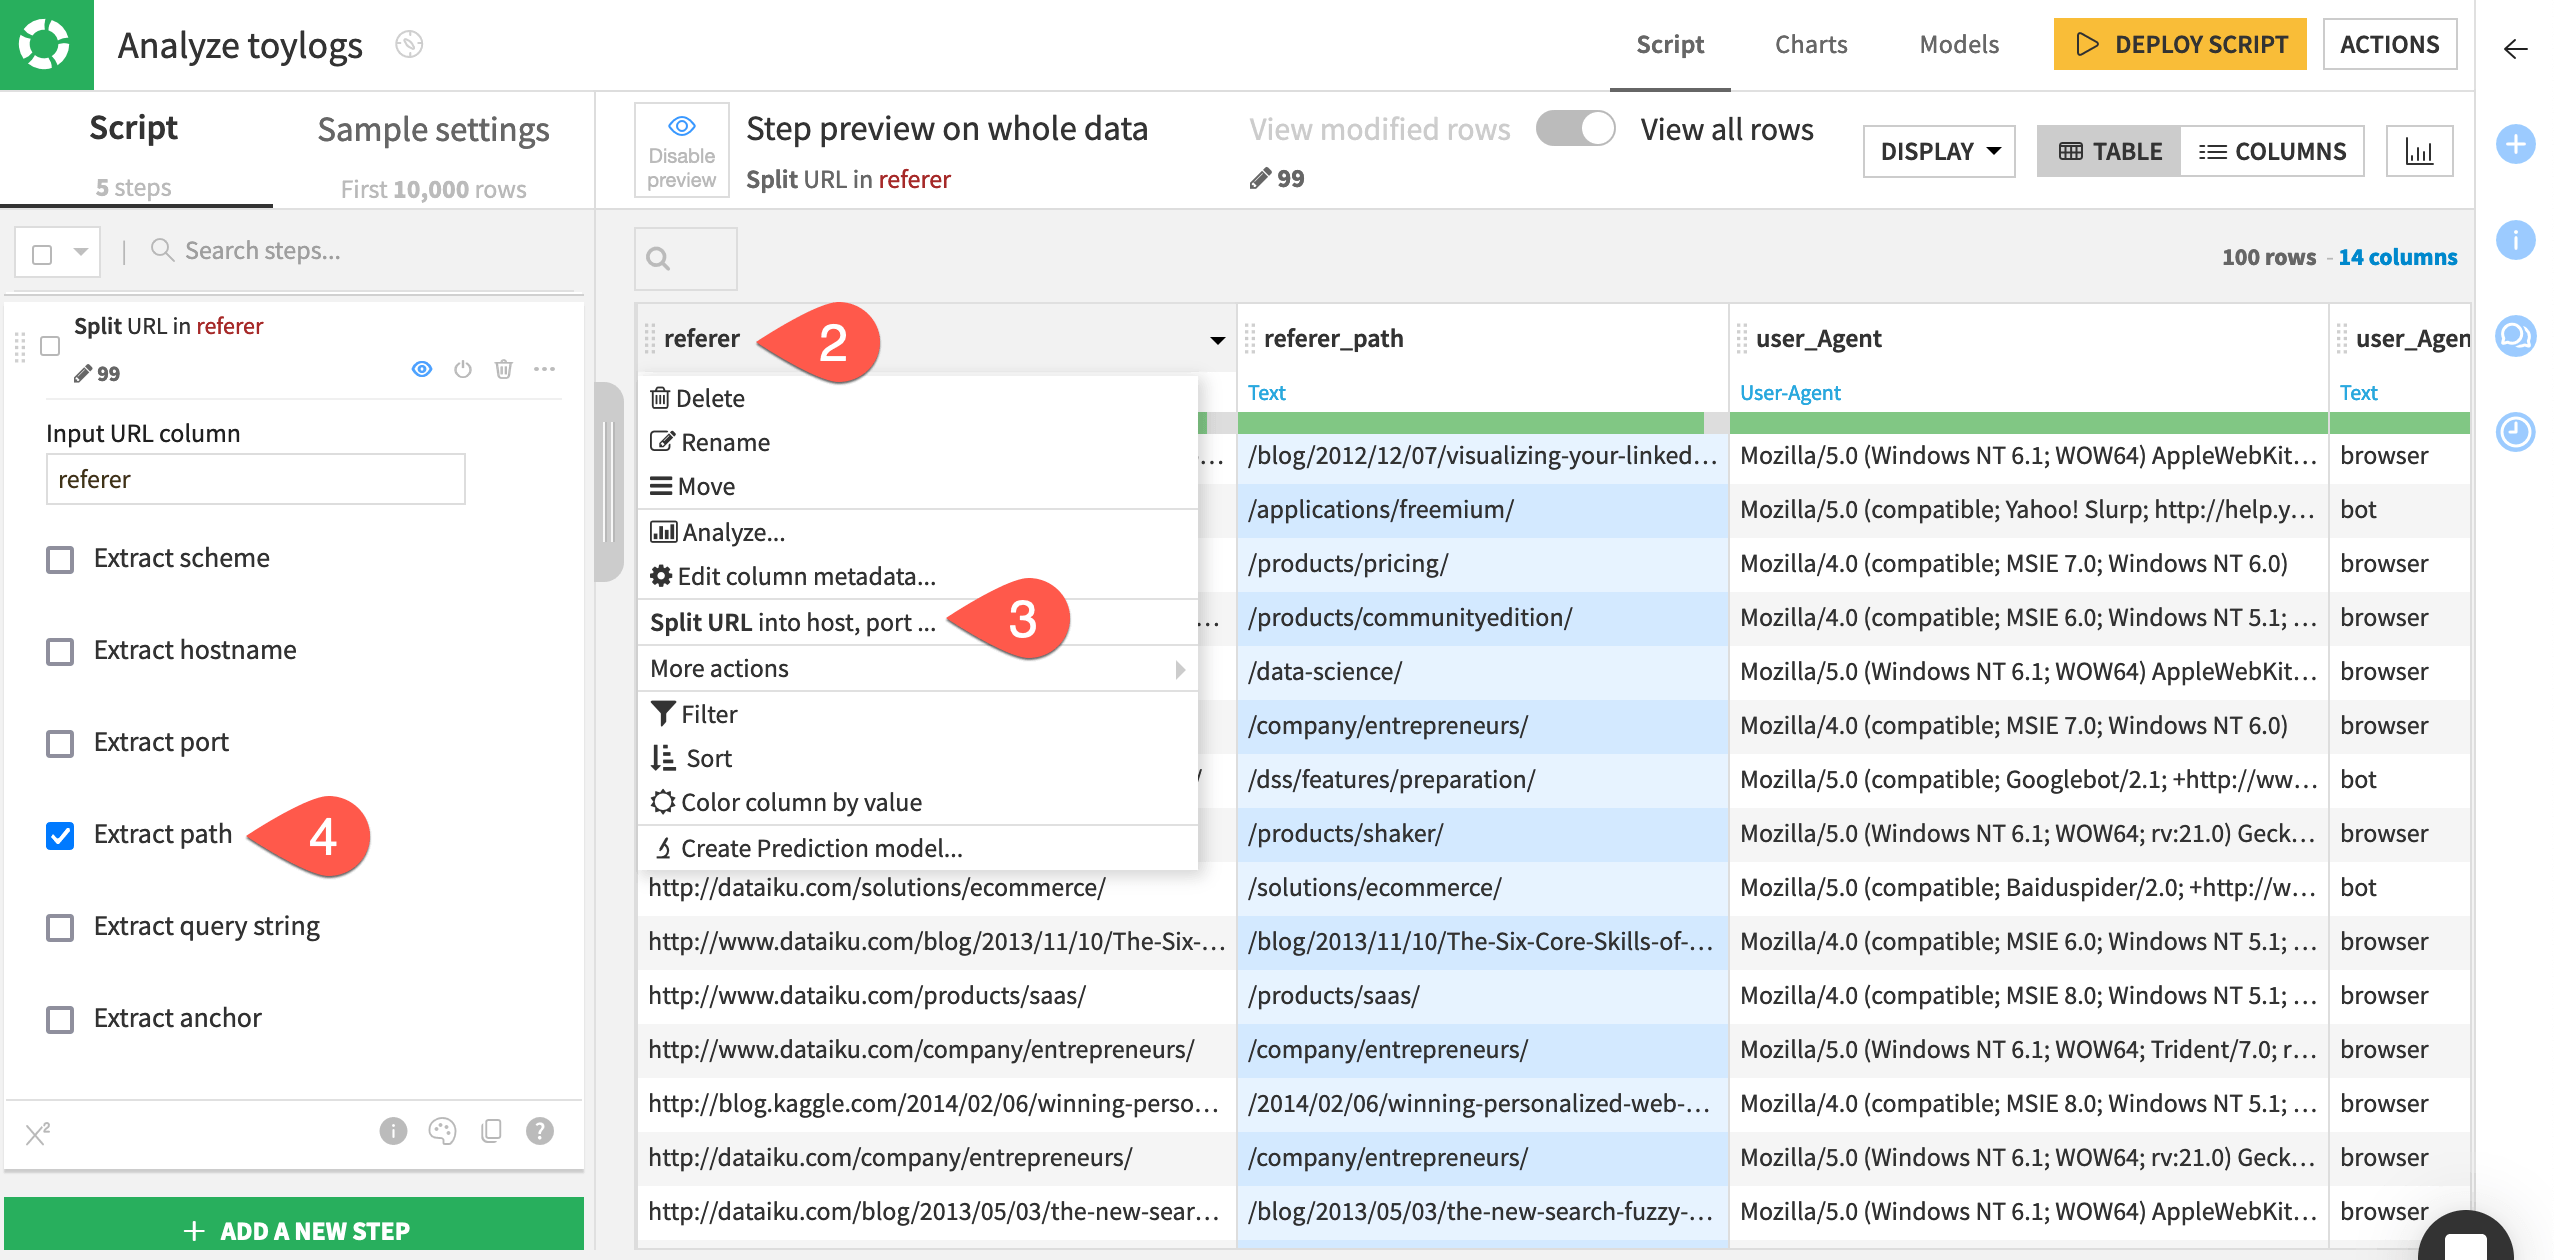Open step history with the clock icon

(2516, 434)
